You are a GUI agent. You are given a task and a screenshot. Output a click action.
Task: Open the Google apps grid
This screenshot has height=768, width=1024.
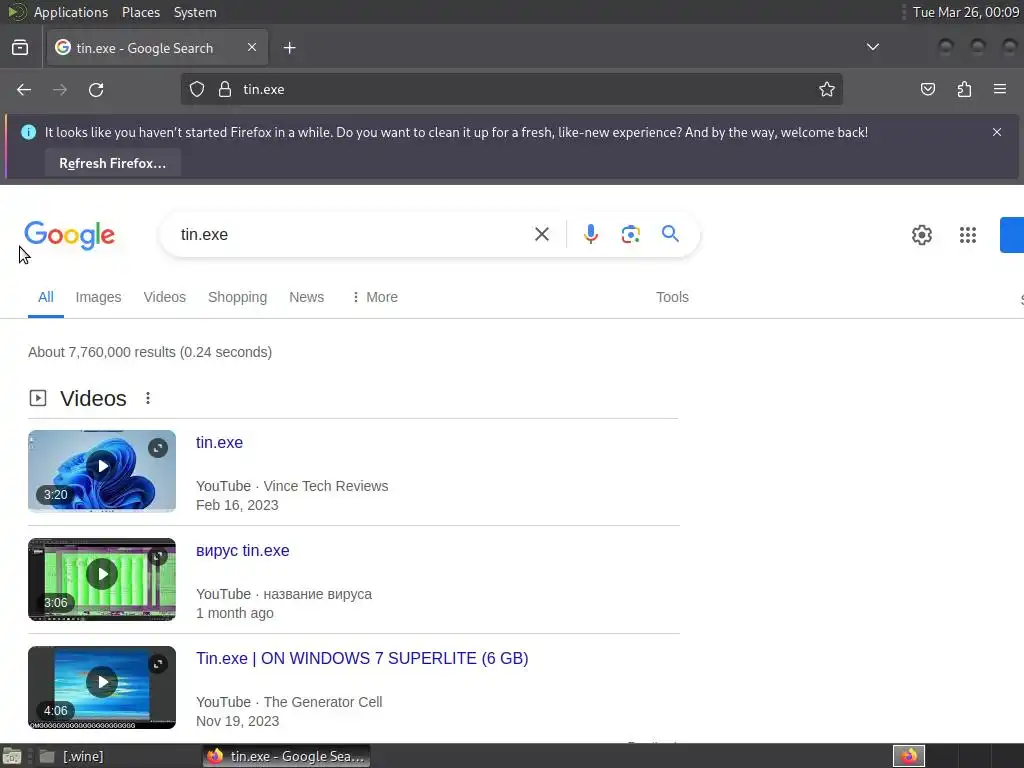coord(968,235)
